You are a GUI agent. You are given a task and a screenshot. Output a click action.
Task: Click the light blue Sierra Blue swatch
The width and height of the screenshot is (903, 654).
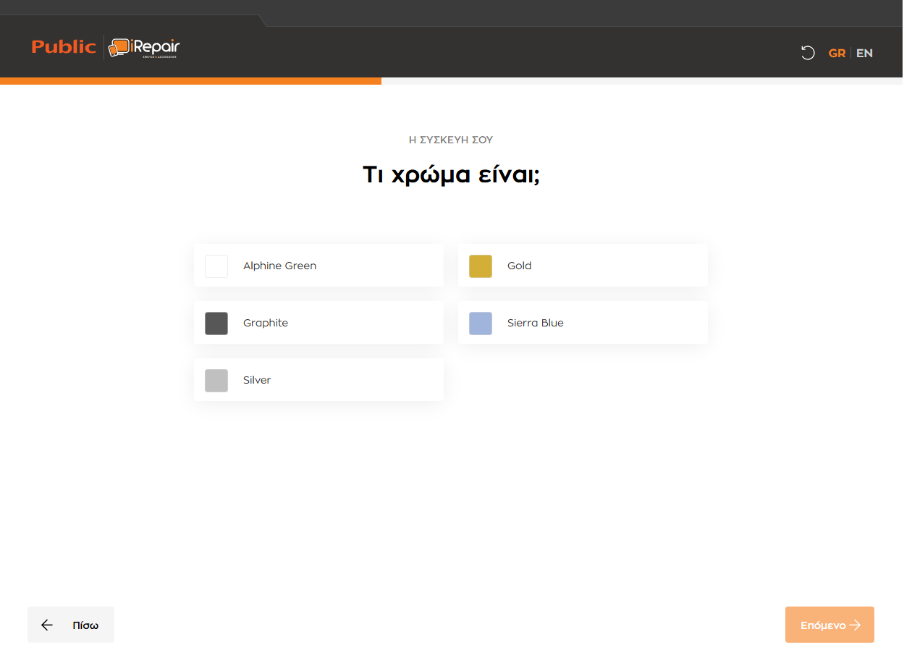pyautogui.click(x=480, y=323)
